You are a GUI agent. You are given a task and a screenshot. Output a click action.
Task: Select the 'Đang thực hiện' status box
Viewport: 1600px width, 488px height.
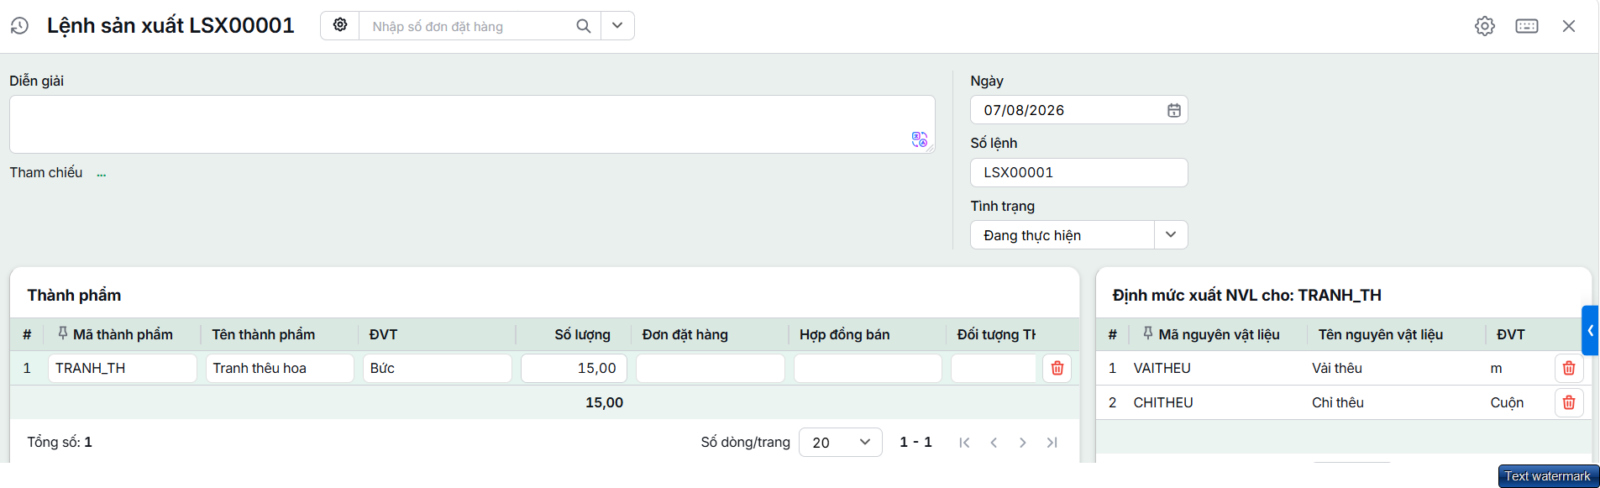point(1062,235)
